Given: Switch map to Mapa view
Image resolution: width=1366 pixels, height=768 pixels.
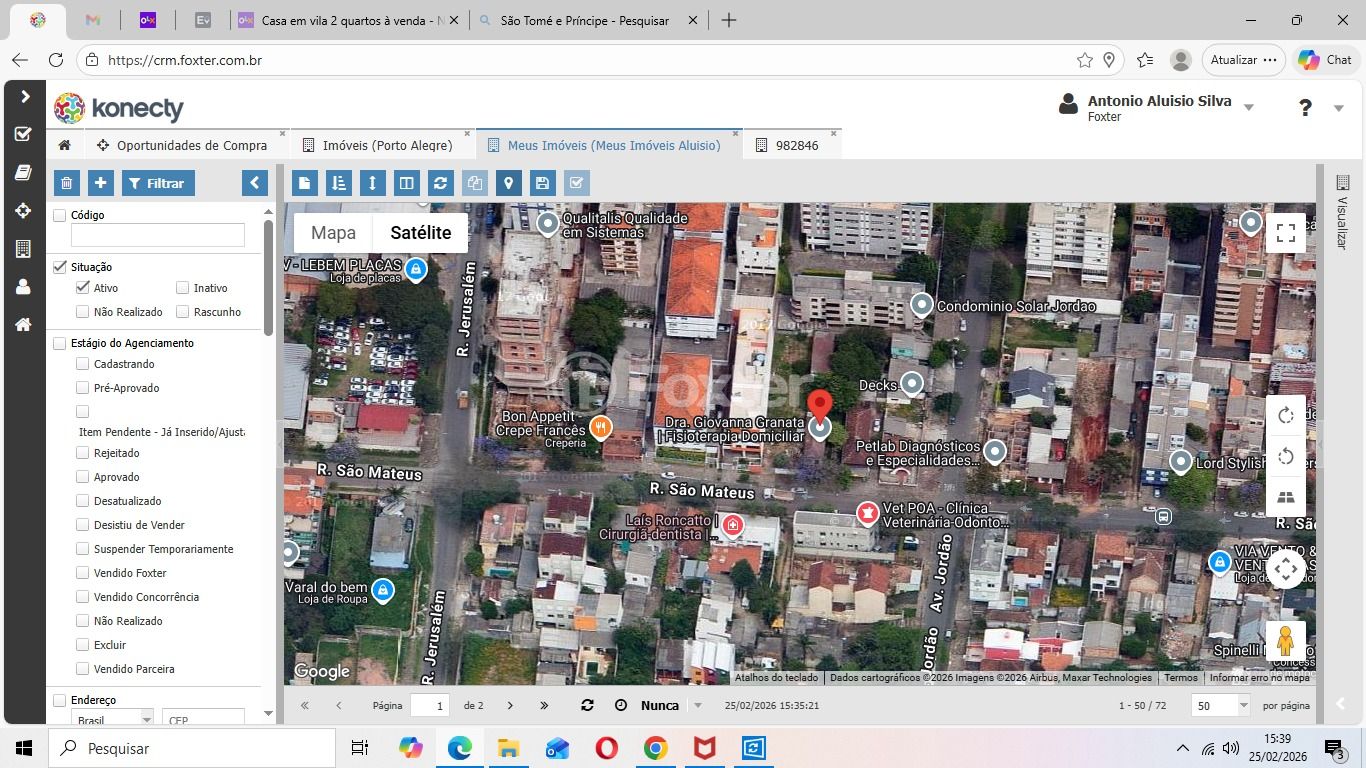Looking at the screenshot, I should coord(333,233).
